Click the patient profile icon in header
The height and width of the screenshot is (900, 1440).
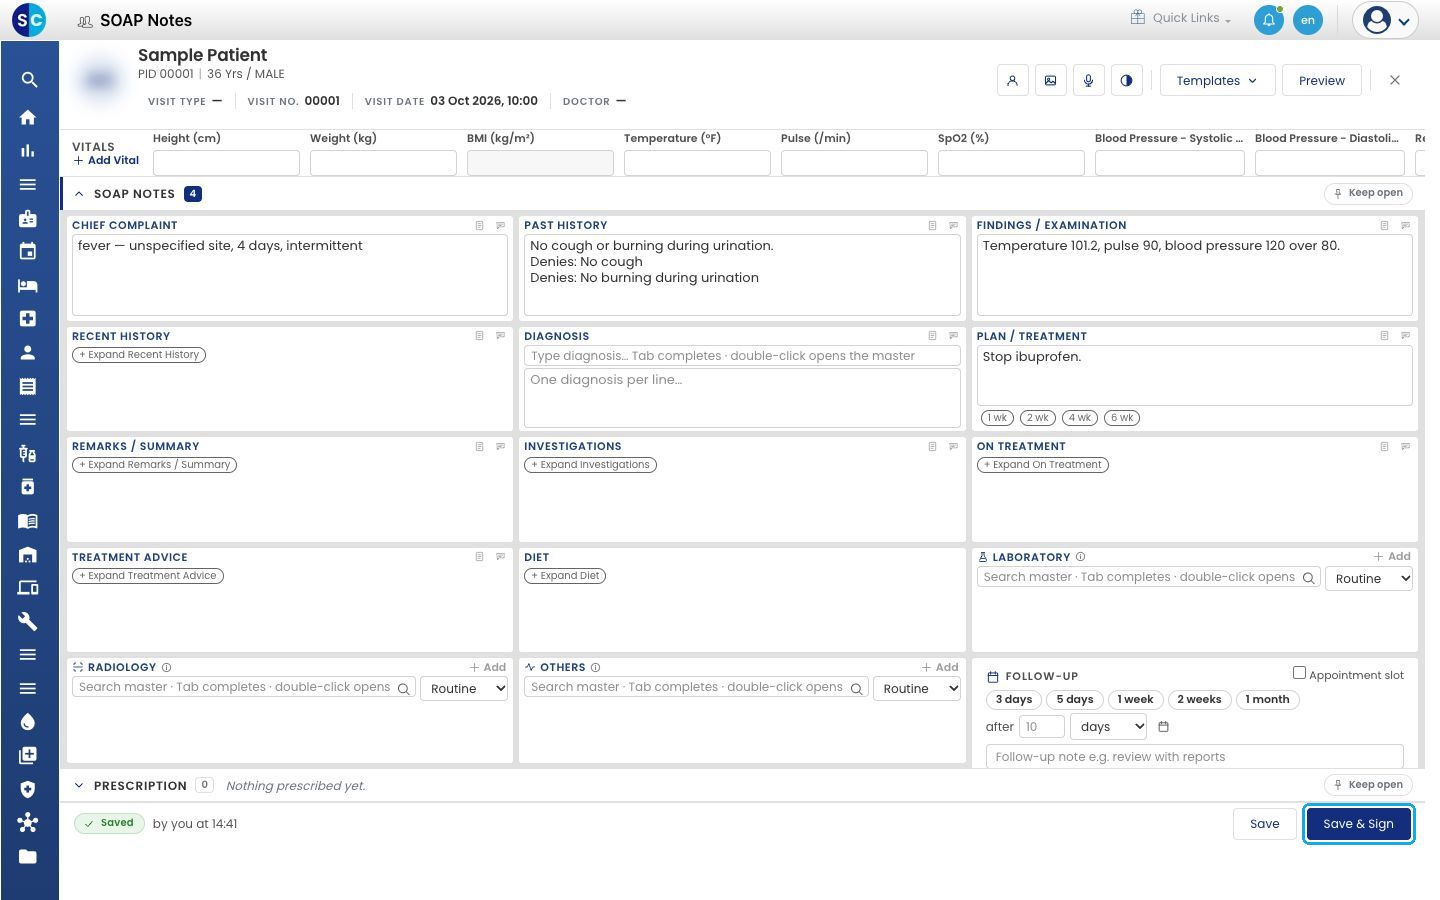tap(1012, 81)
